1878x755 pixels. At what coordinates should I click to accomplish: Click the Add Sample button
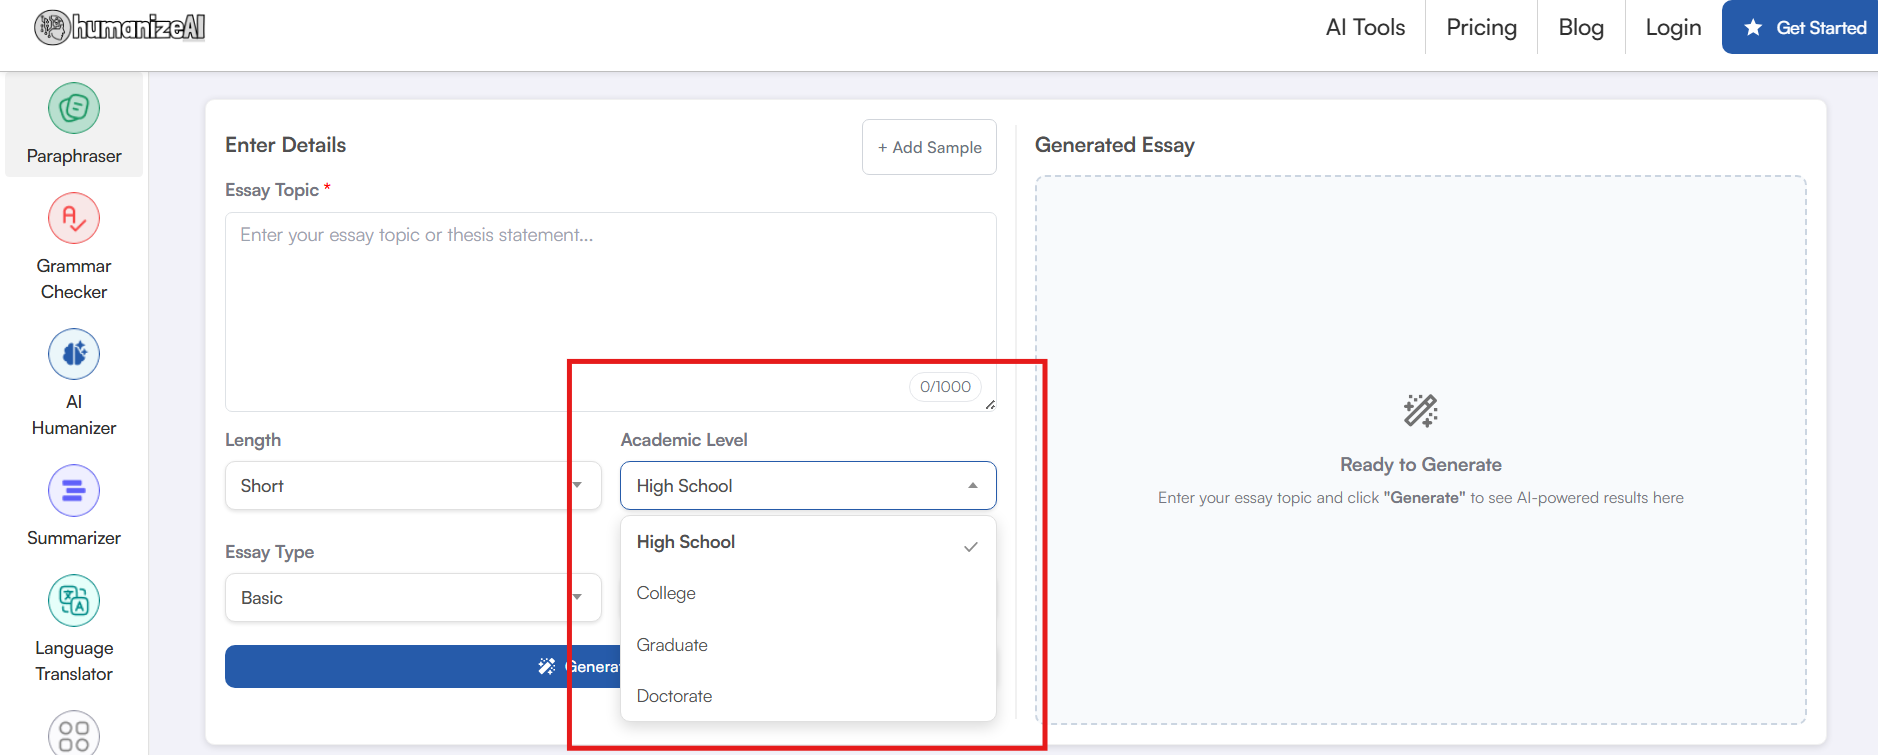click(929, 147)
